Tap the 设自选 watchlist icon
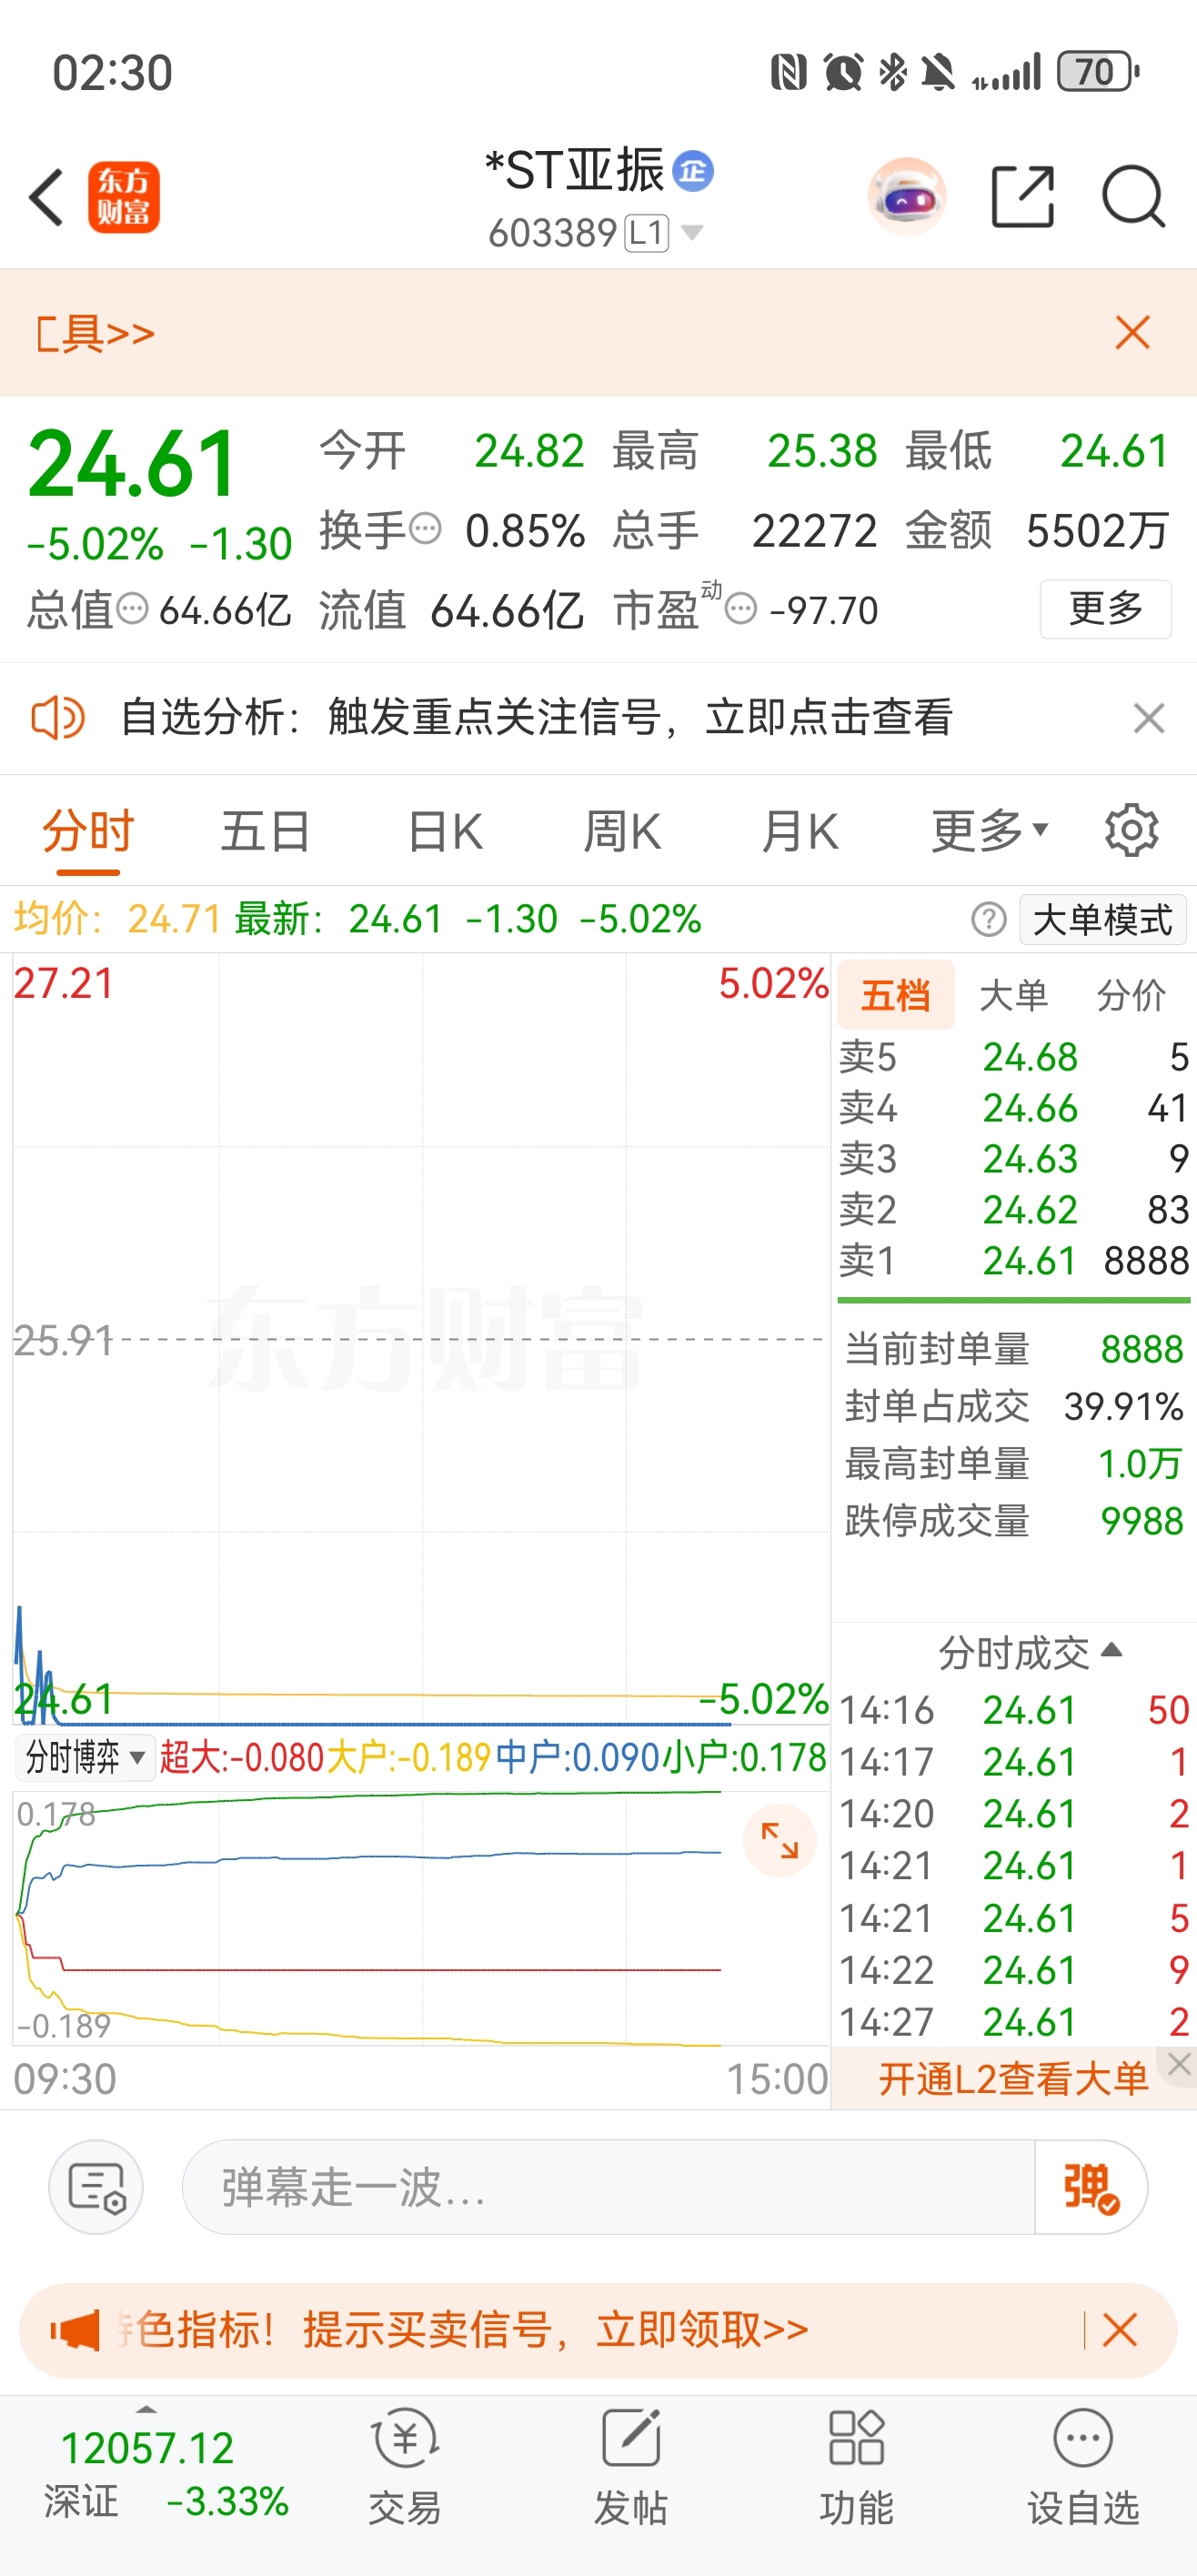The image size is (1197, 2576). (1083, 2467)
